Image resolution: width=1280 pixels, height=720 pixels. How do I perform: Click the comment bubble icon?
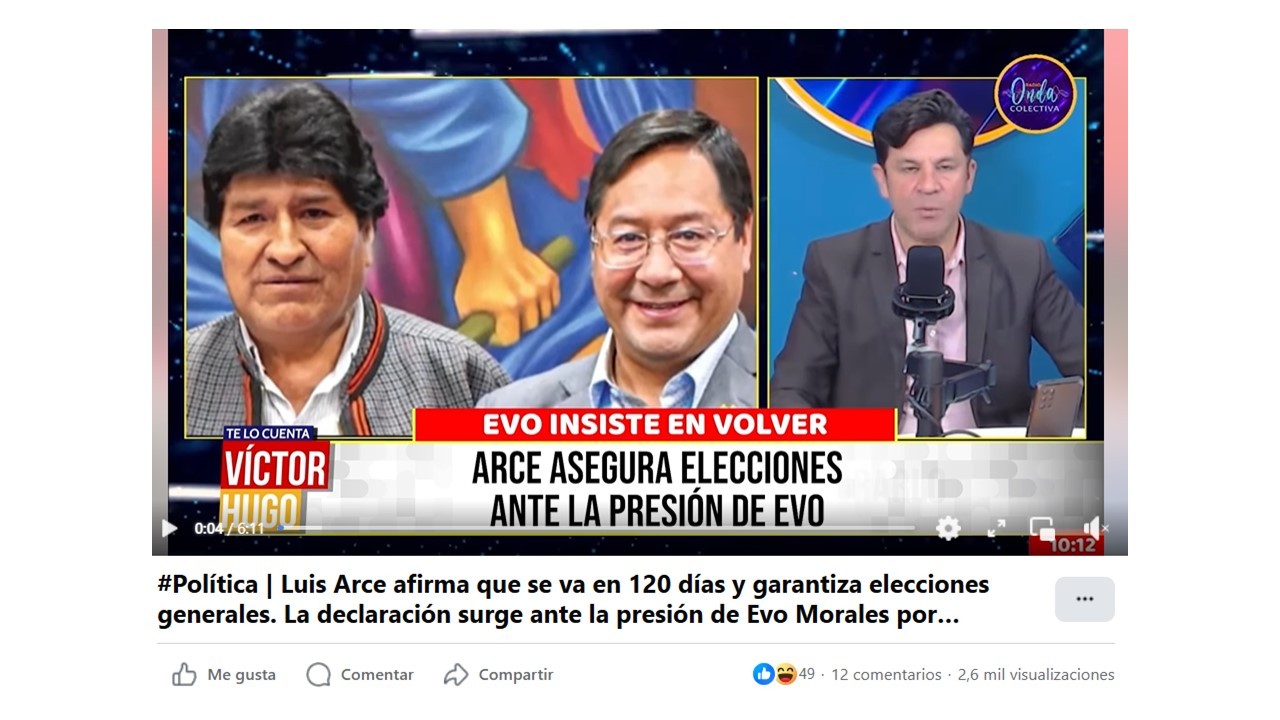[x=318, y=675]
